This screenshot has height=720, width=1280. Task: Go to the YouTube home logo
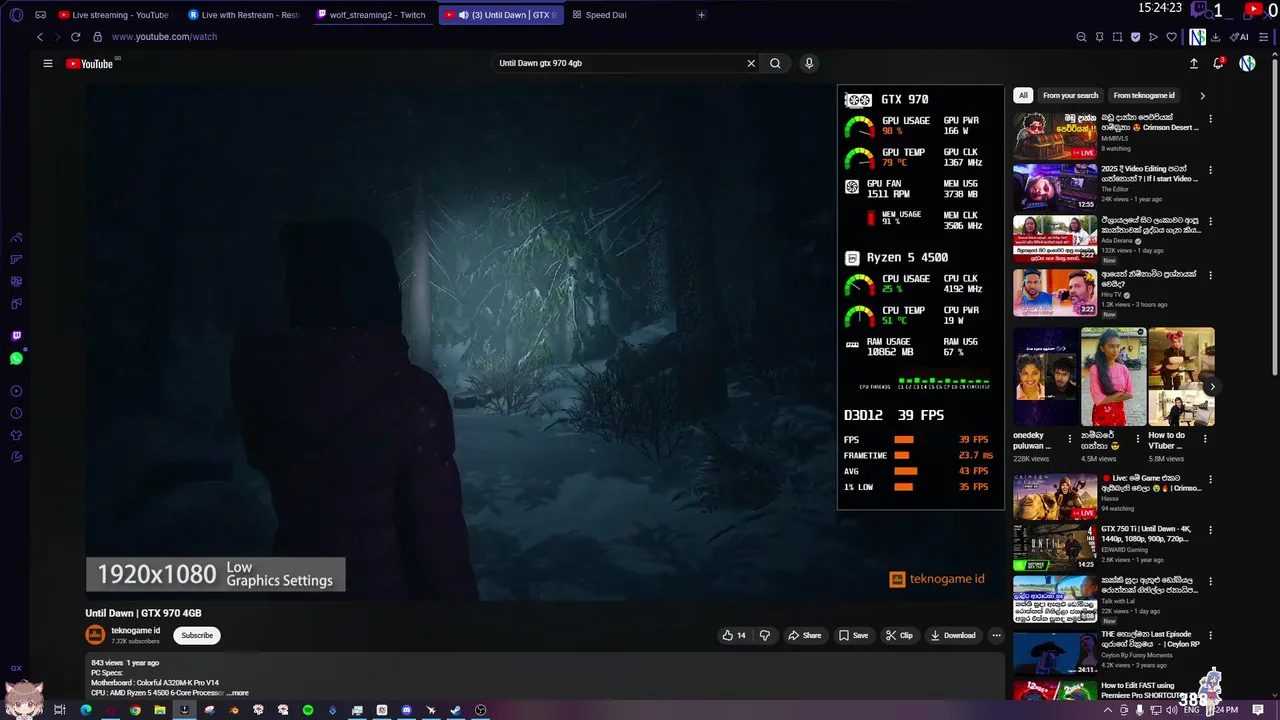[90, 63]
